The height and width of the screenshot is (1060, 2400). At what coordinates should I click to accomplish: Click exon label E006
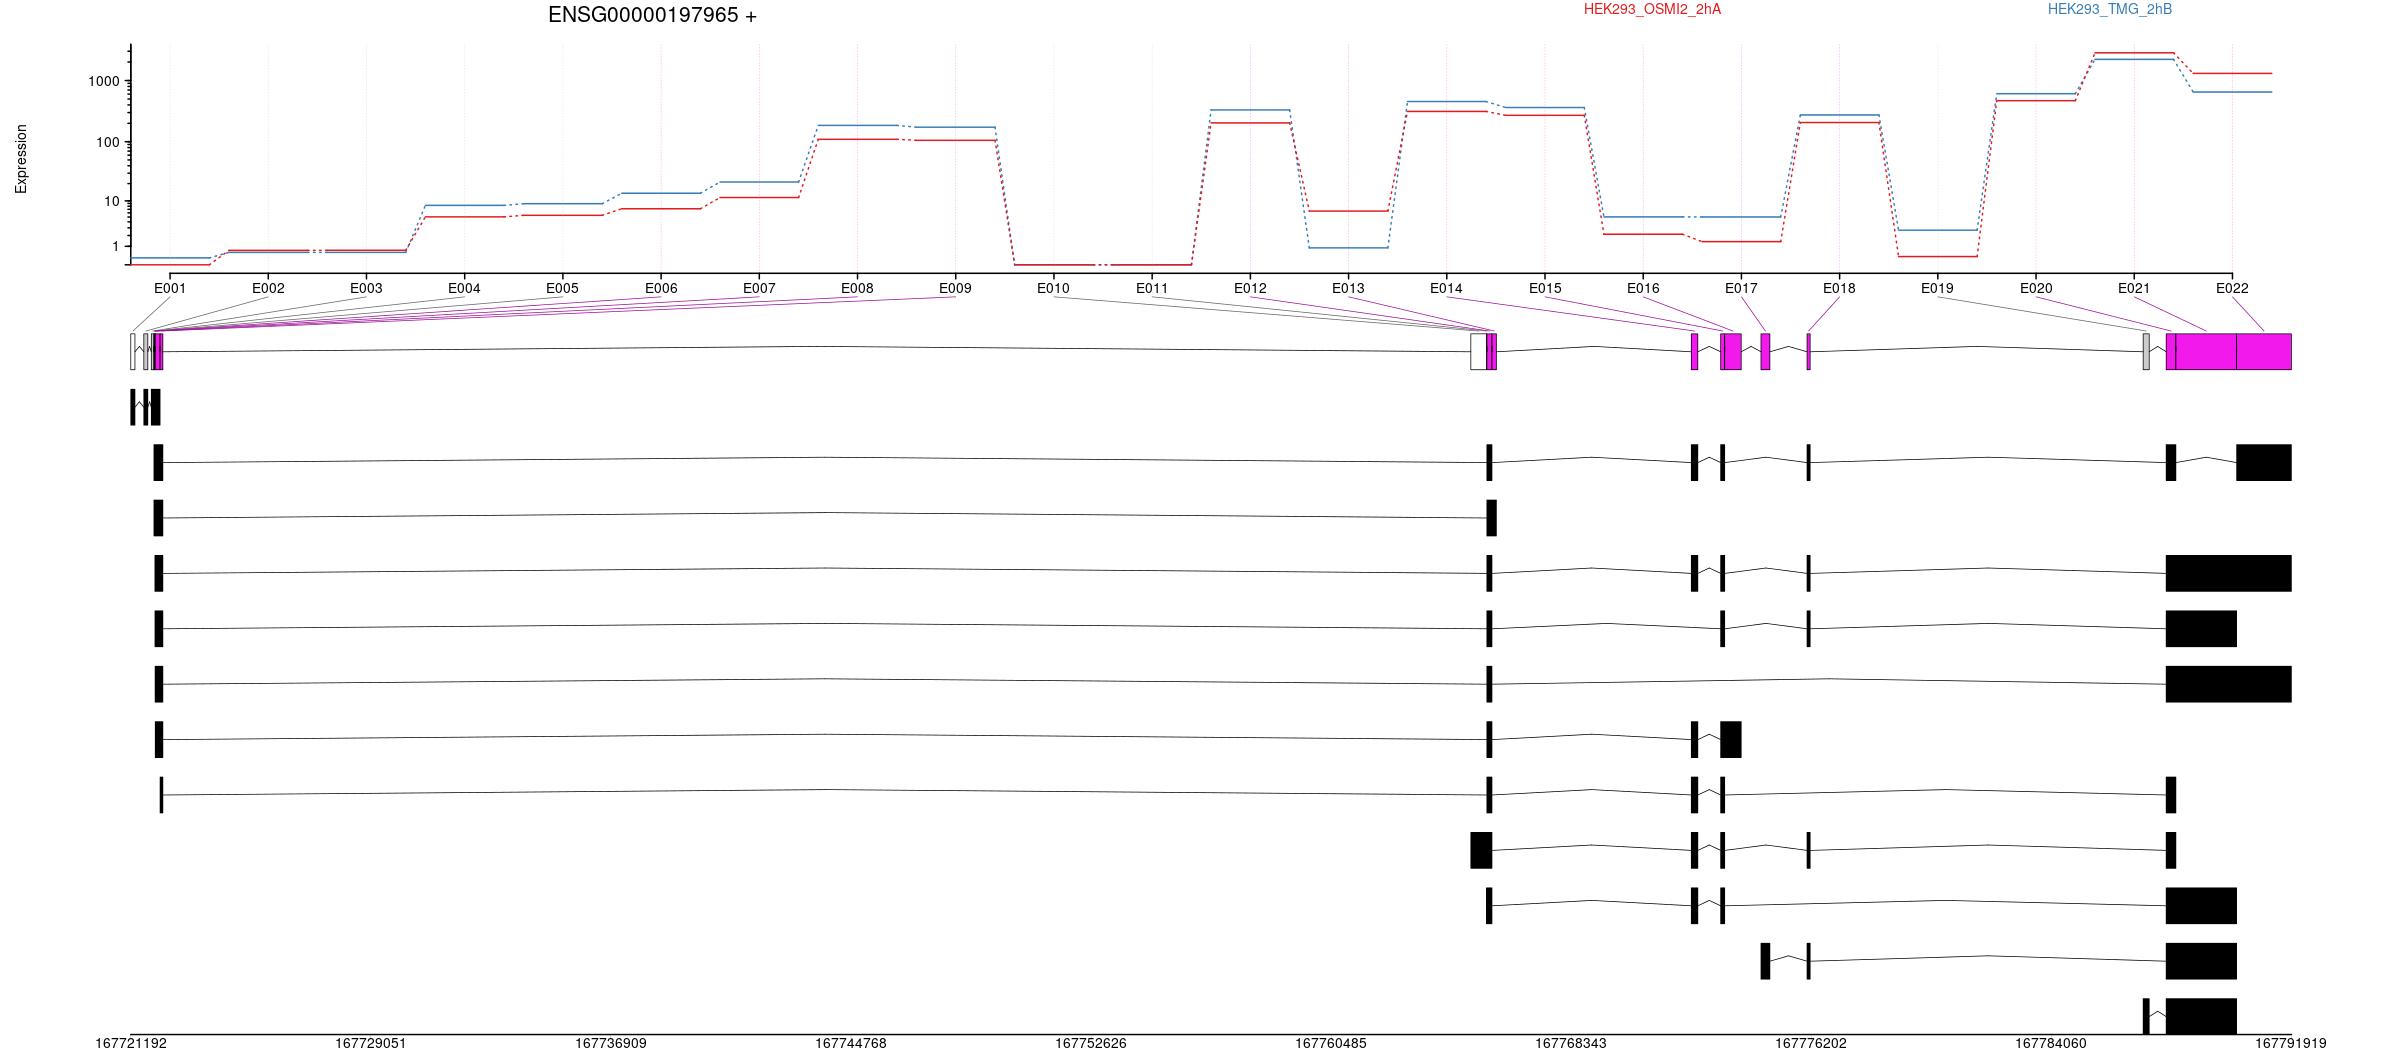pos(661,288)
